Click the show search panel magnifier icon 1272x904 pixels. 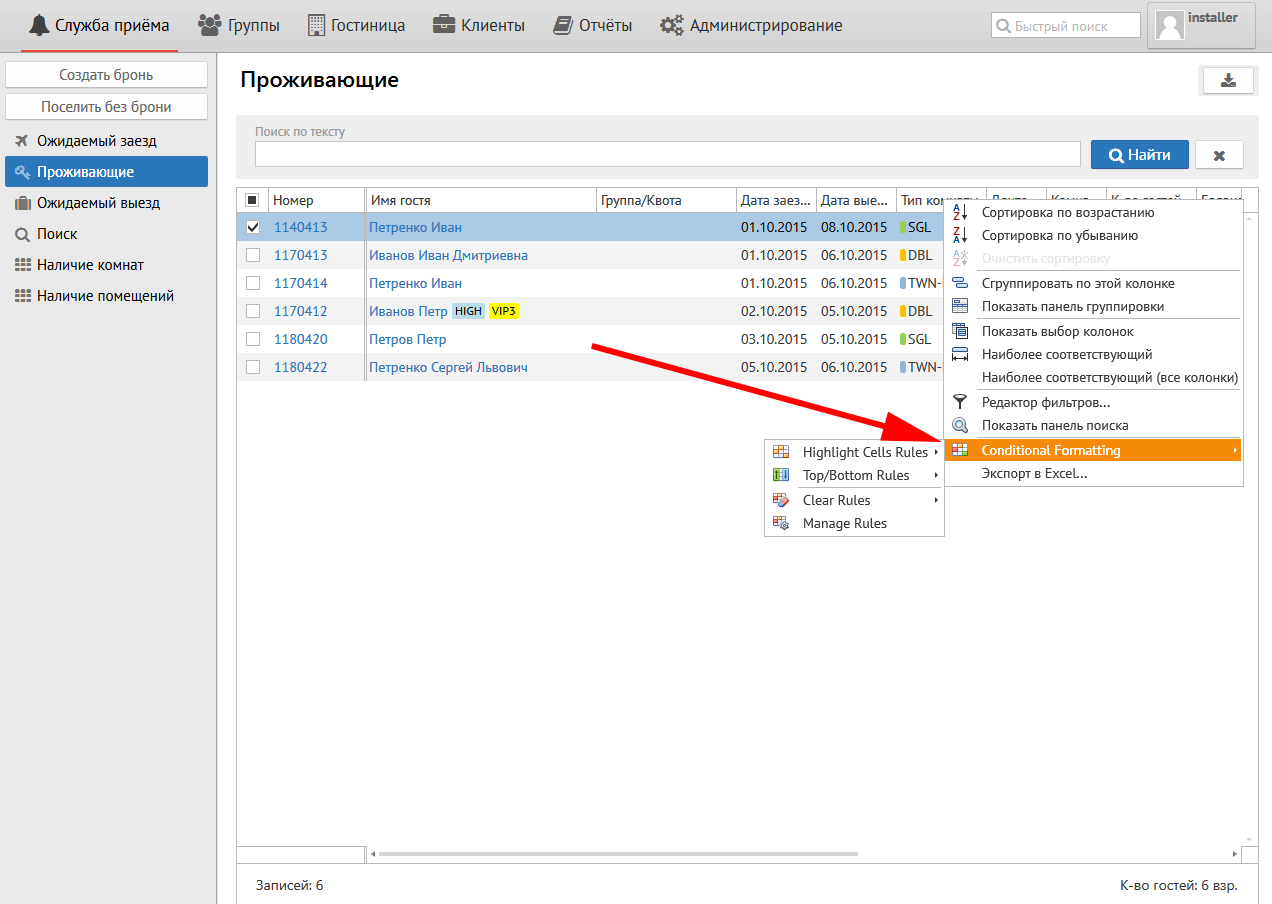[960, 425]
